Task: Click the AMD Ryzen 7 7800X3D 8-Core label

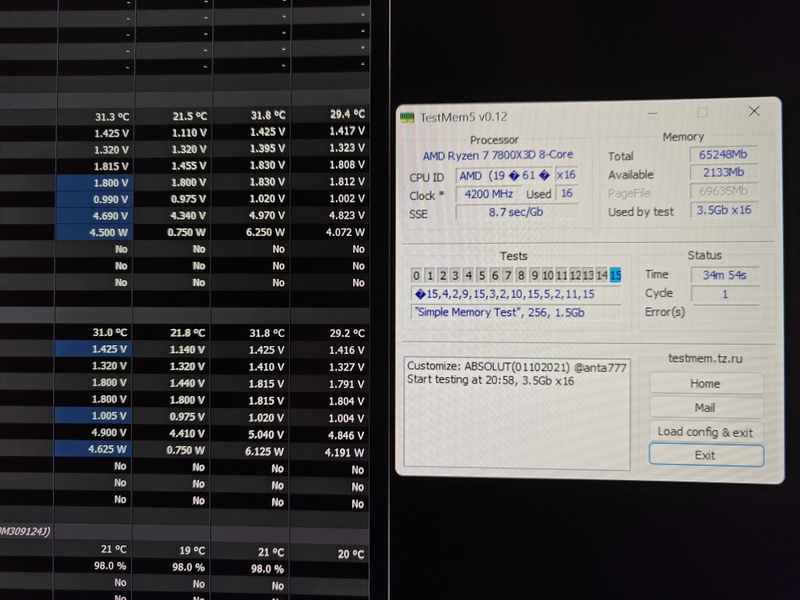Action: coord(497,155)
